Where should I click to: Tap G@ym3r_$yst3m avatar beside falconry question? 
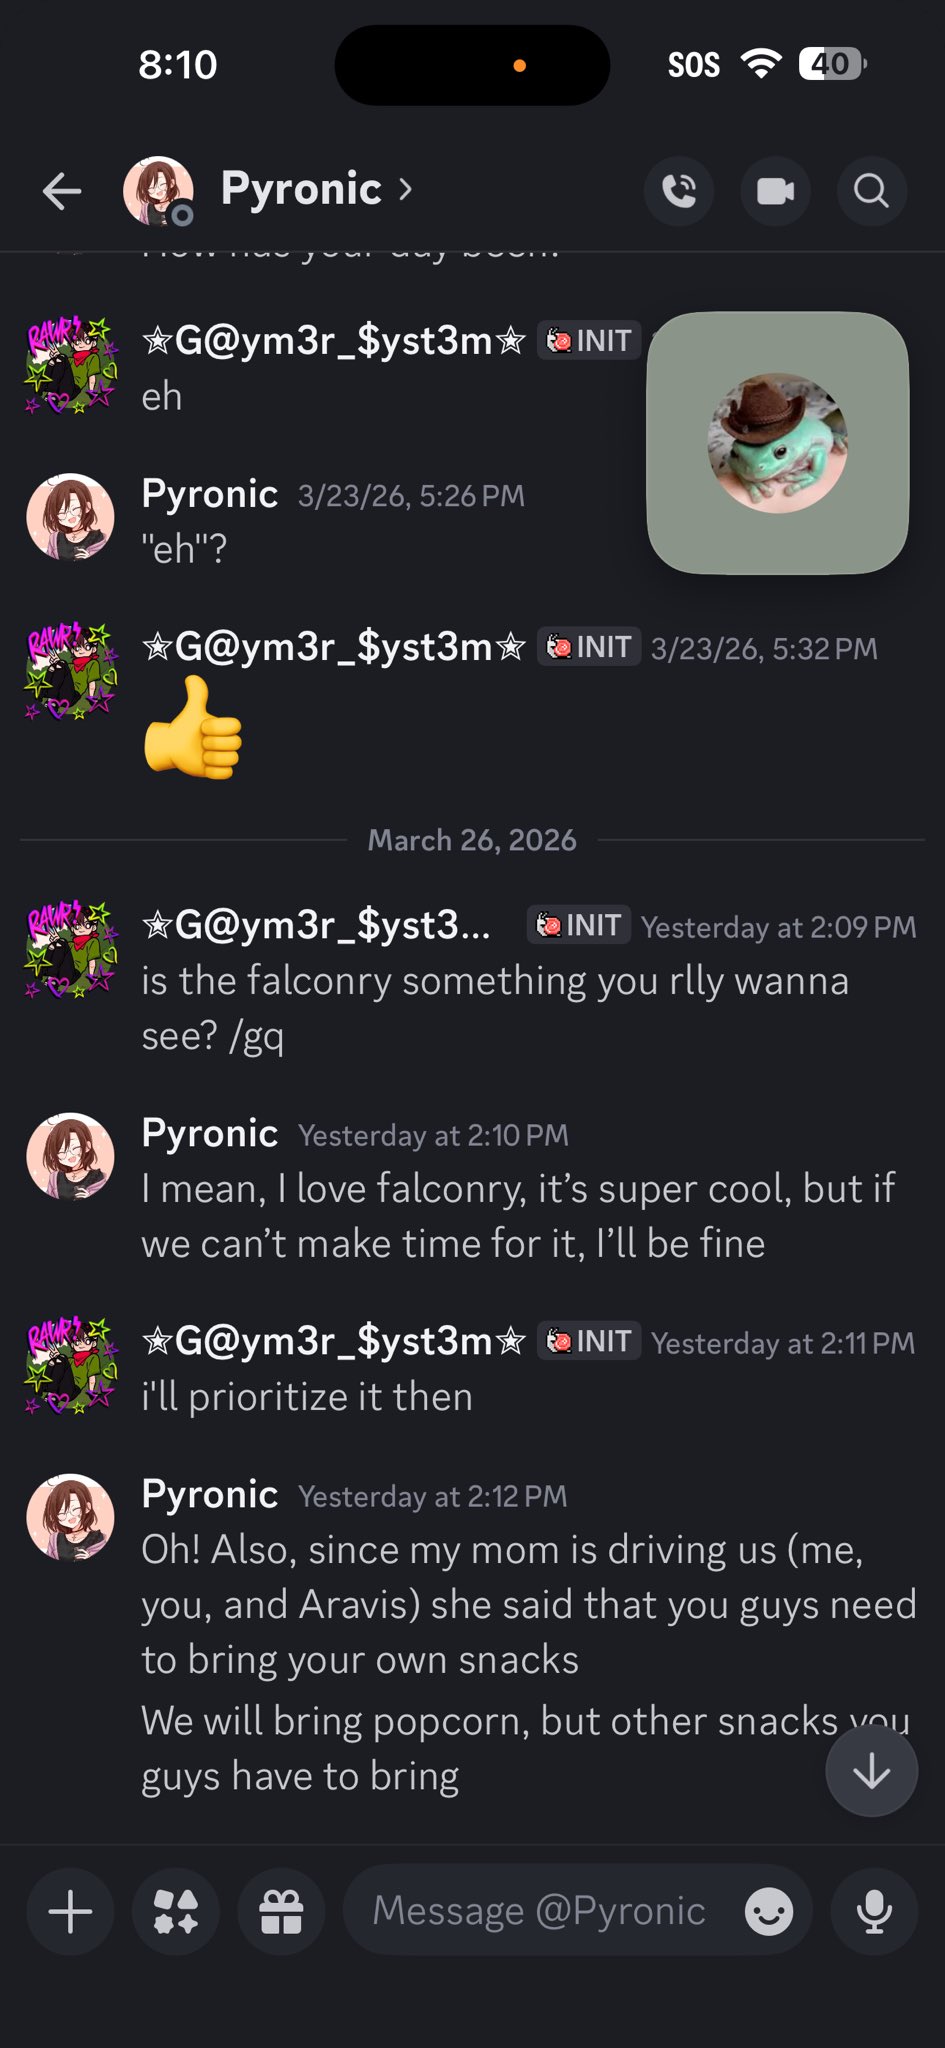click(x=70, y=950)
